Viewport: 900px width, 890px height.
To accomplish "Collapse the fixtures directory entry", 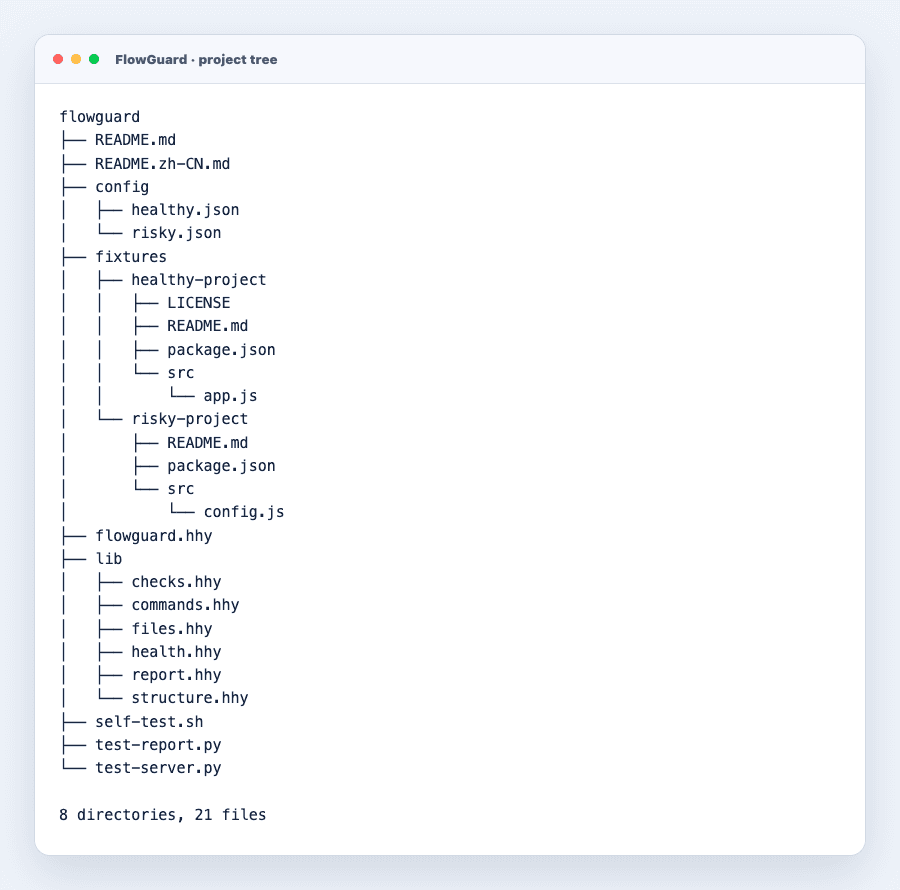I will click(x=131, y=256).
